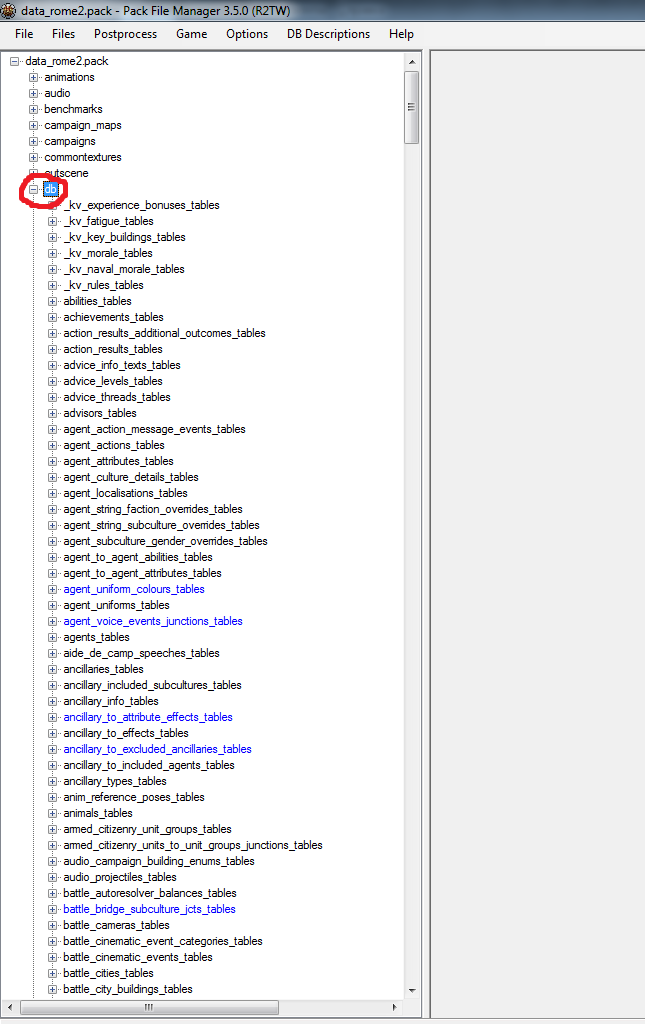Open the Postprocess menu
Viewport: 645px width, 1024px height.
coord(125,34)
